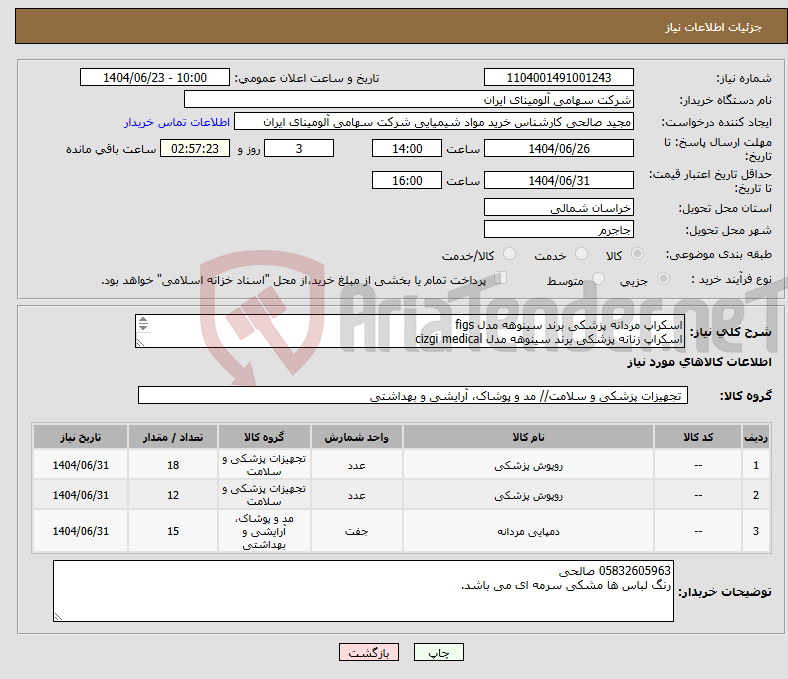Click the buyer notes text area

tap(363, 591)
